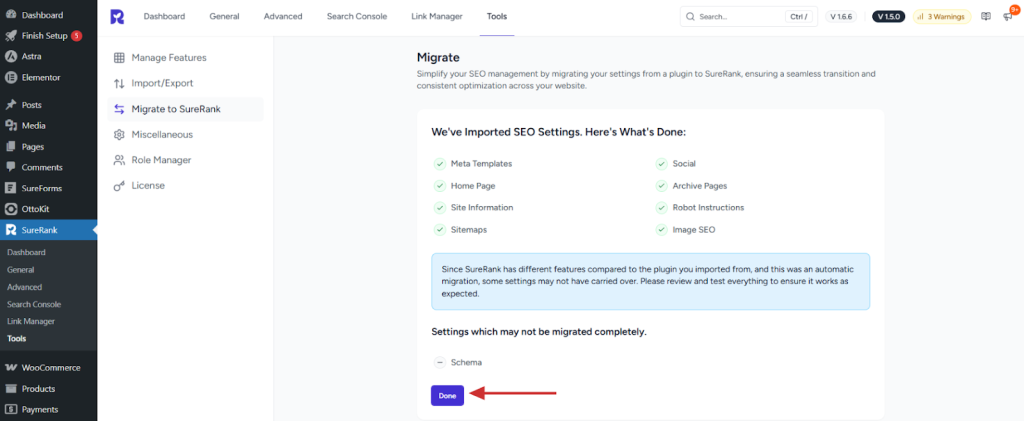Viewport: 1024px width, 421px height.
Task: Open SureRank Dashboard submenu link
Action: pos(26,253)
